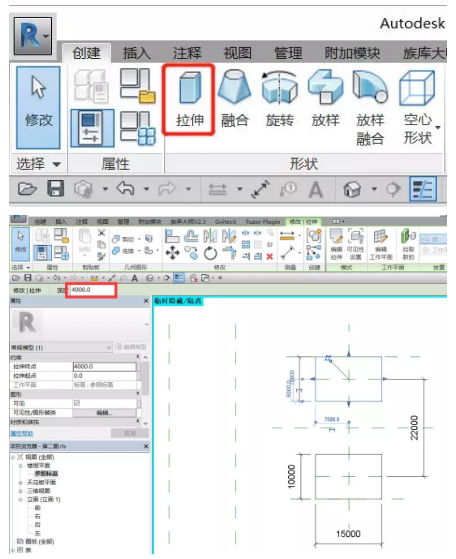Viewport: 456px width, 559px height.
Task: Click the 拉伸起点 value field 0.0 in Properties
Action: [104, 376]
